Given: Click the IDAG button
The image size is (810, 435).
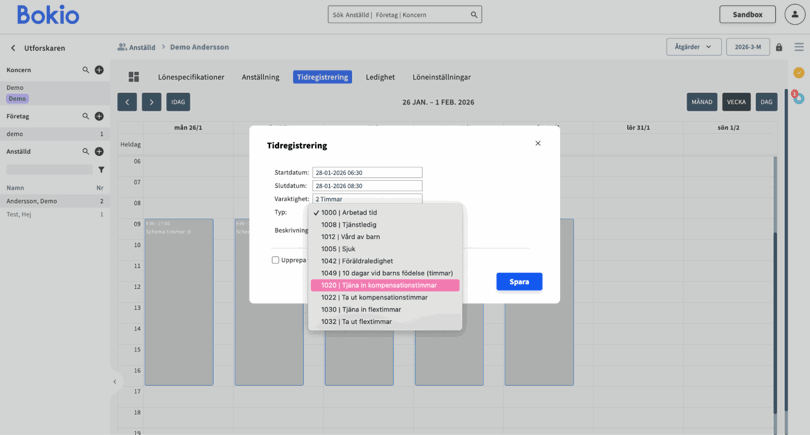Looking at the screenshot, I should click(x=177, y=102).
